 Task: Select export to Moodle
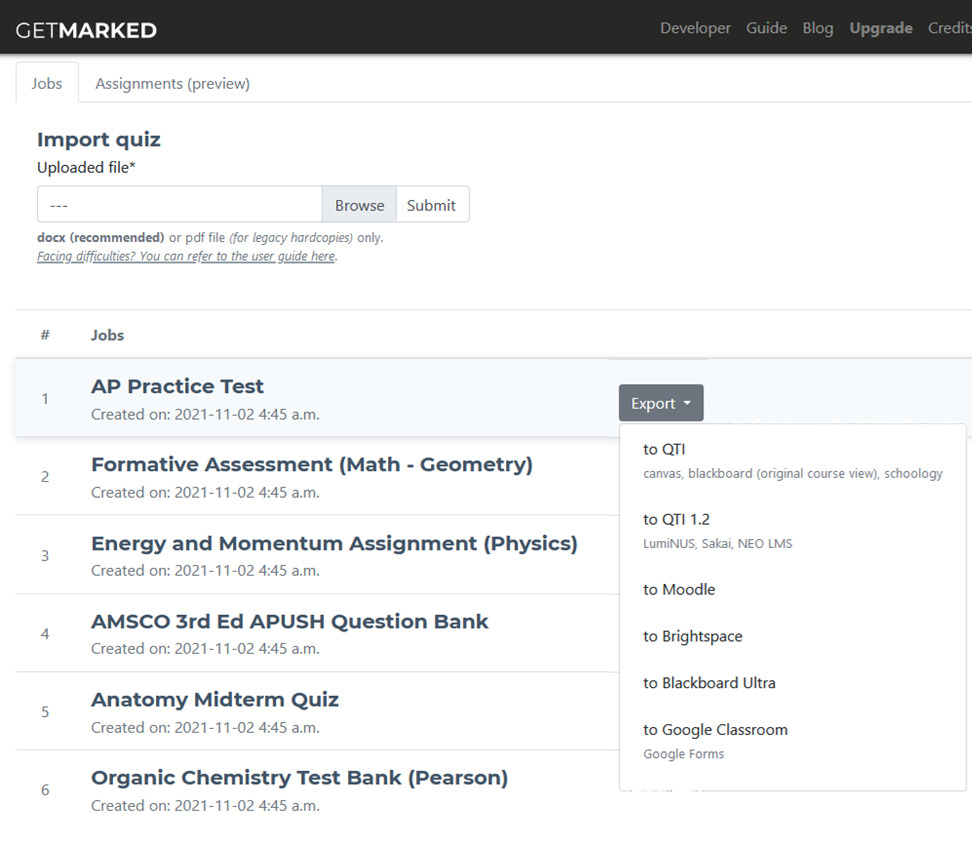[680, 590]
